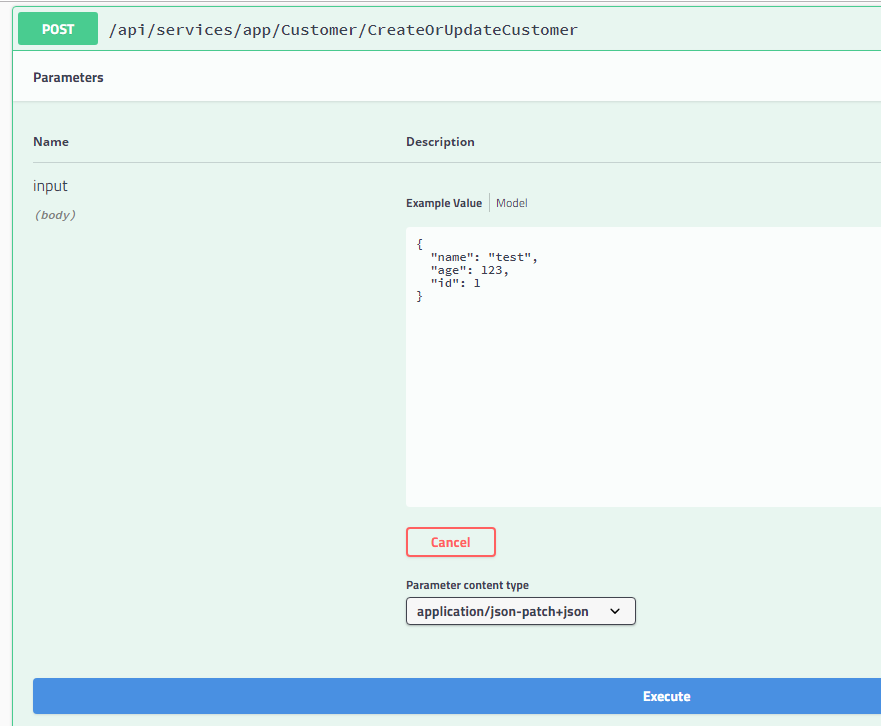This screenshot has width=881, height=726.
Task: Switch to the Model tab
Action: [x=511, y=203]
